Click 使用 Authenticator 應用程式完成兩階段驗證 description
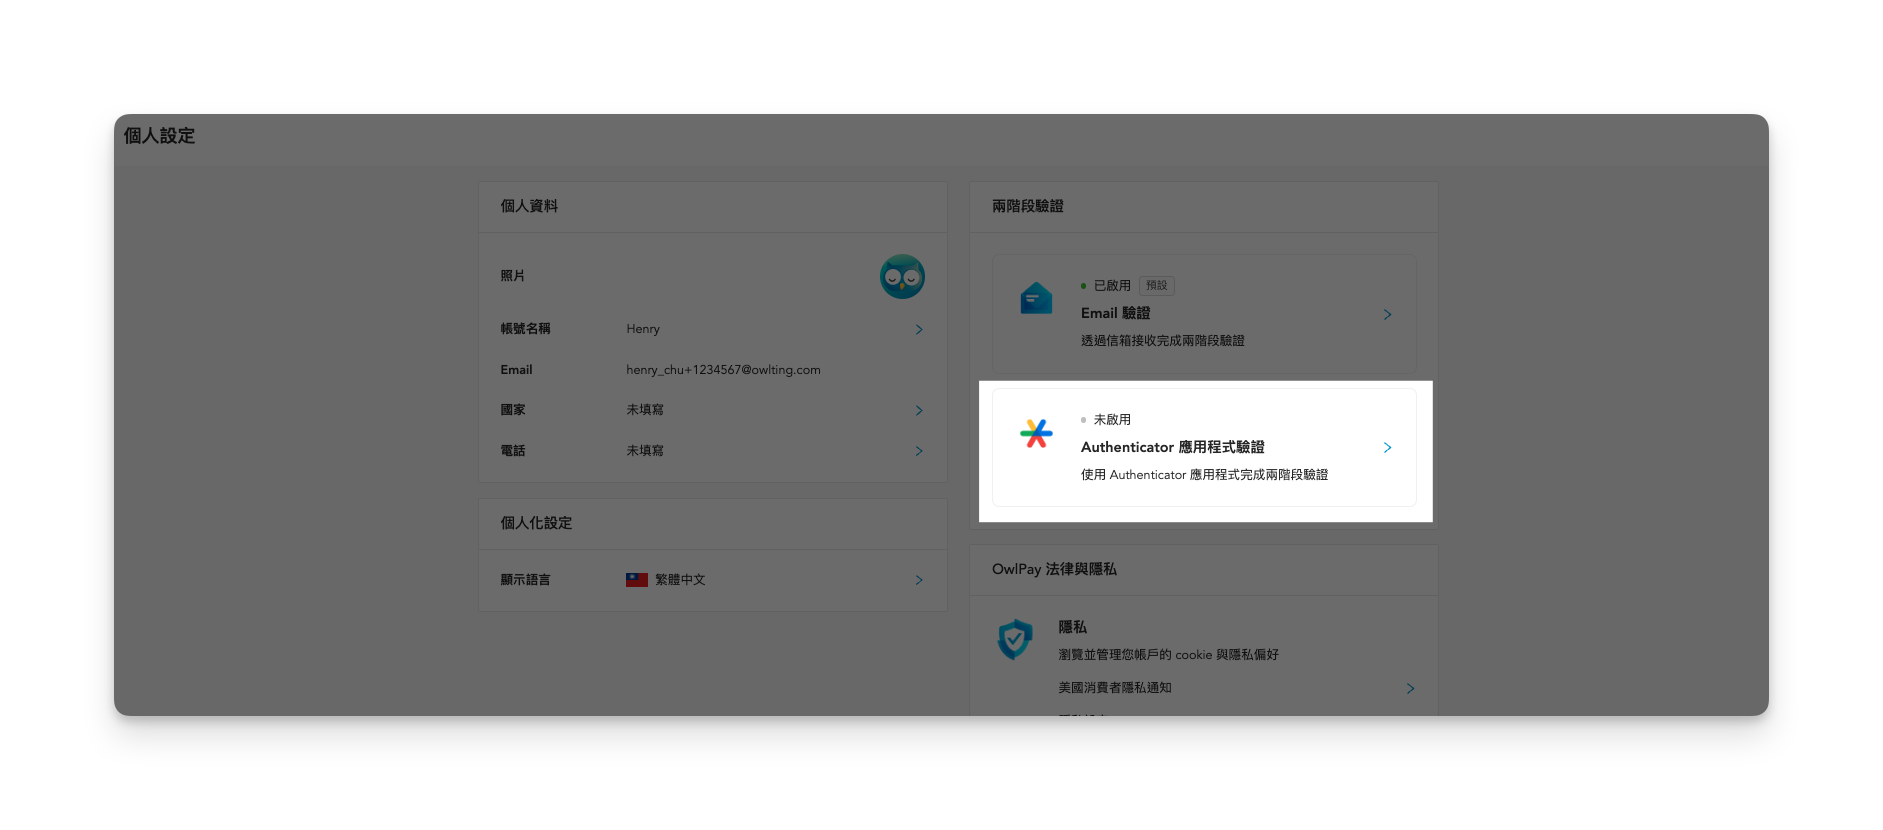 pos(1204,475)
